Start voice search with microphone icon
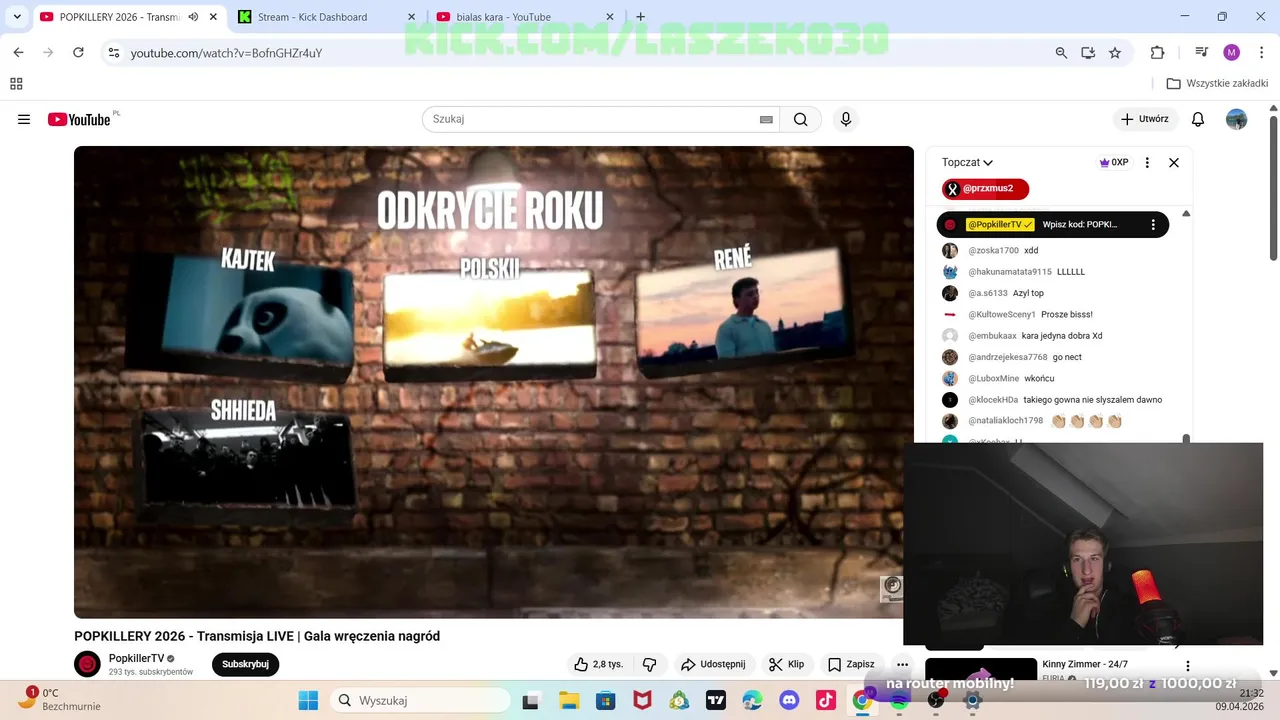Image resolution: width=1280 pixels, height=720 pixels. pos(846,119)
